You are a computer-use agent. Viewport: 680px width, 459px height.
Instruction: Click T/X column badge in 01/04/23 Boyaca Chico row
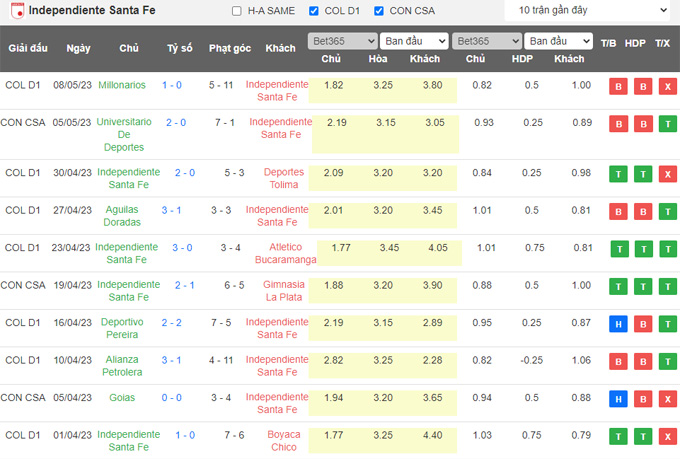663,436
